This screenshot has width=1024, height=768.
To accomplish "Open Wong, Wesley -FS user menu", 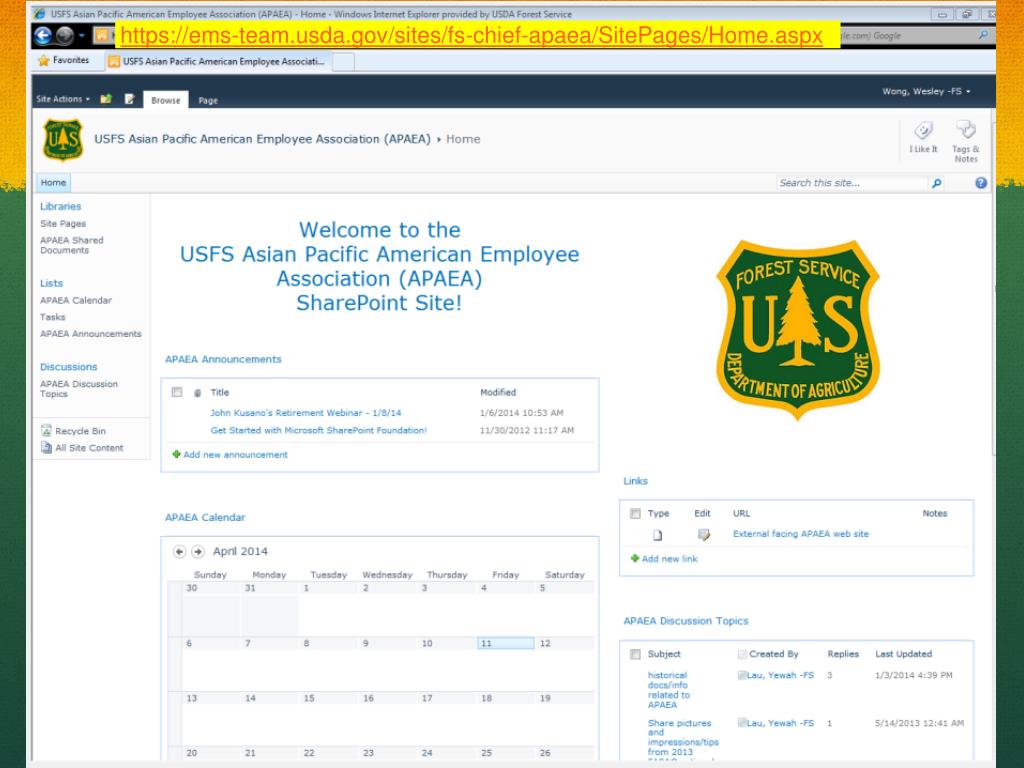I will (x=926, y=91).
